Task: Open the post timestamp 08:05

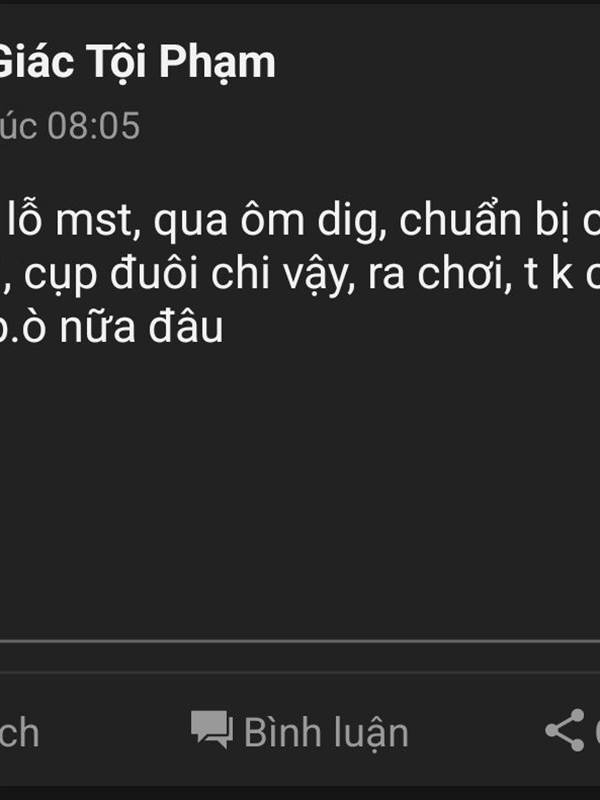Action: click(93, 126)
